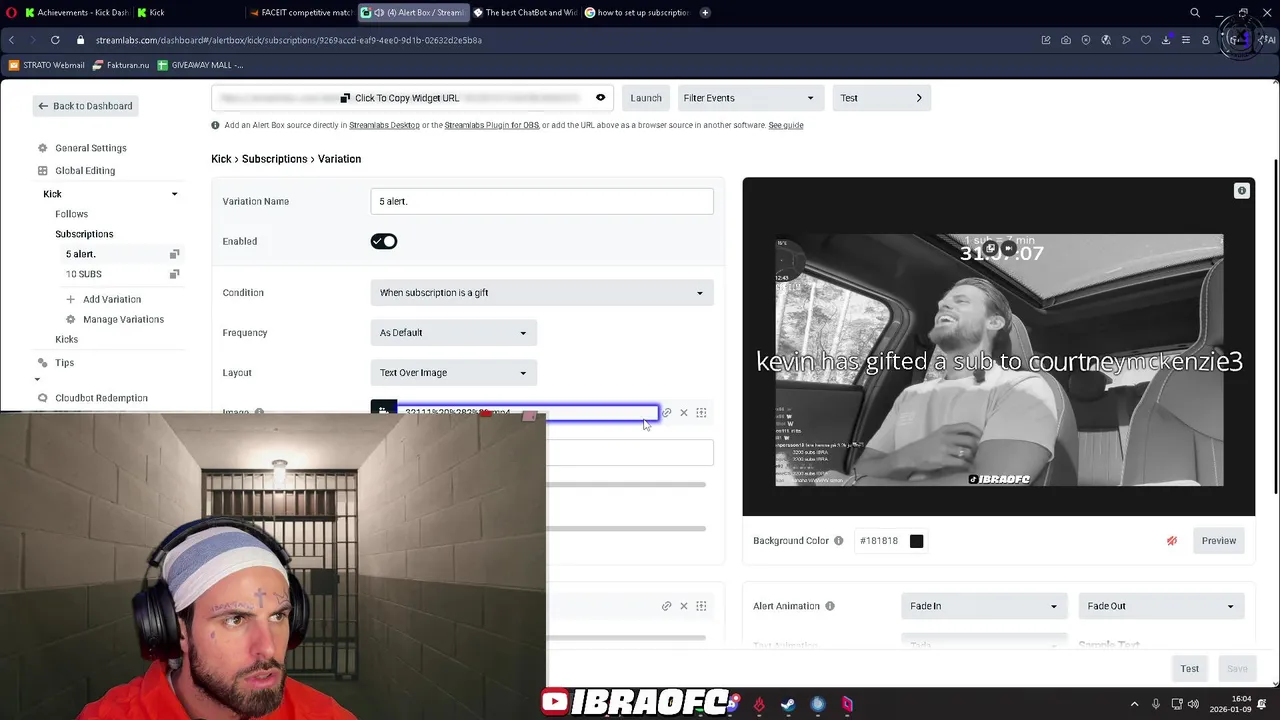This screenshot has height=720, width=1280.
Task: Click the Subscriptions breadcrumb
Action: [x=274, y=159]
